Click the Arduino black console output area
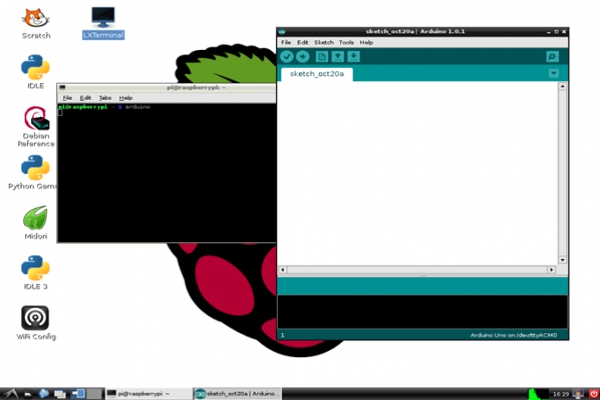 pyautogui.click(x=422, y=312)
